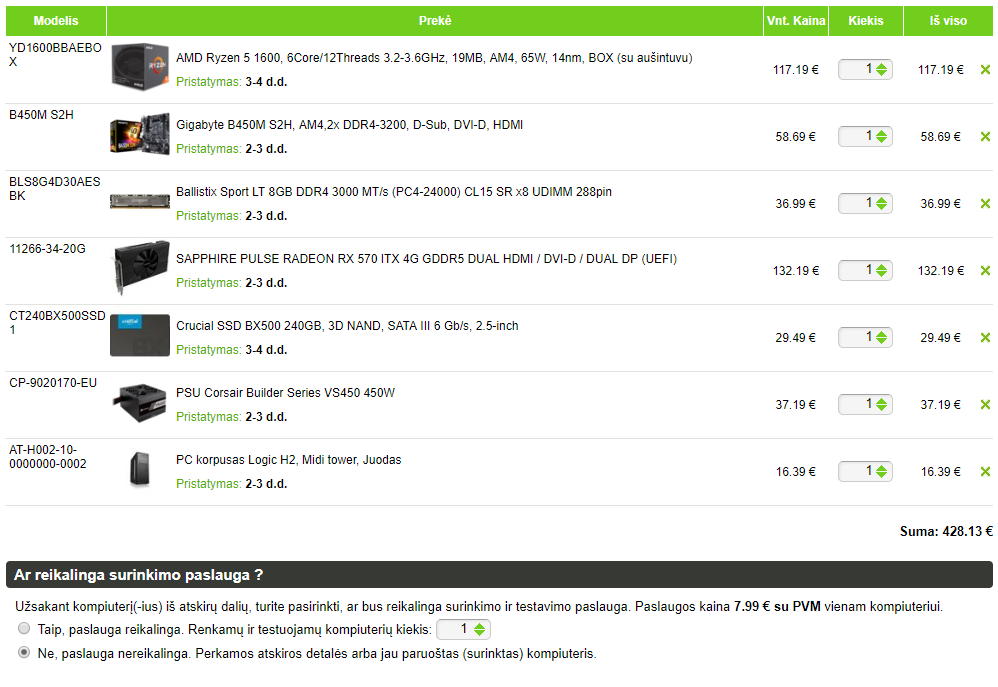Remove the AMD Ryzen 5 1600 from cart
The image size is (998, 687).
pos(985,69)
